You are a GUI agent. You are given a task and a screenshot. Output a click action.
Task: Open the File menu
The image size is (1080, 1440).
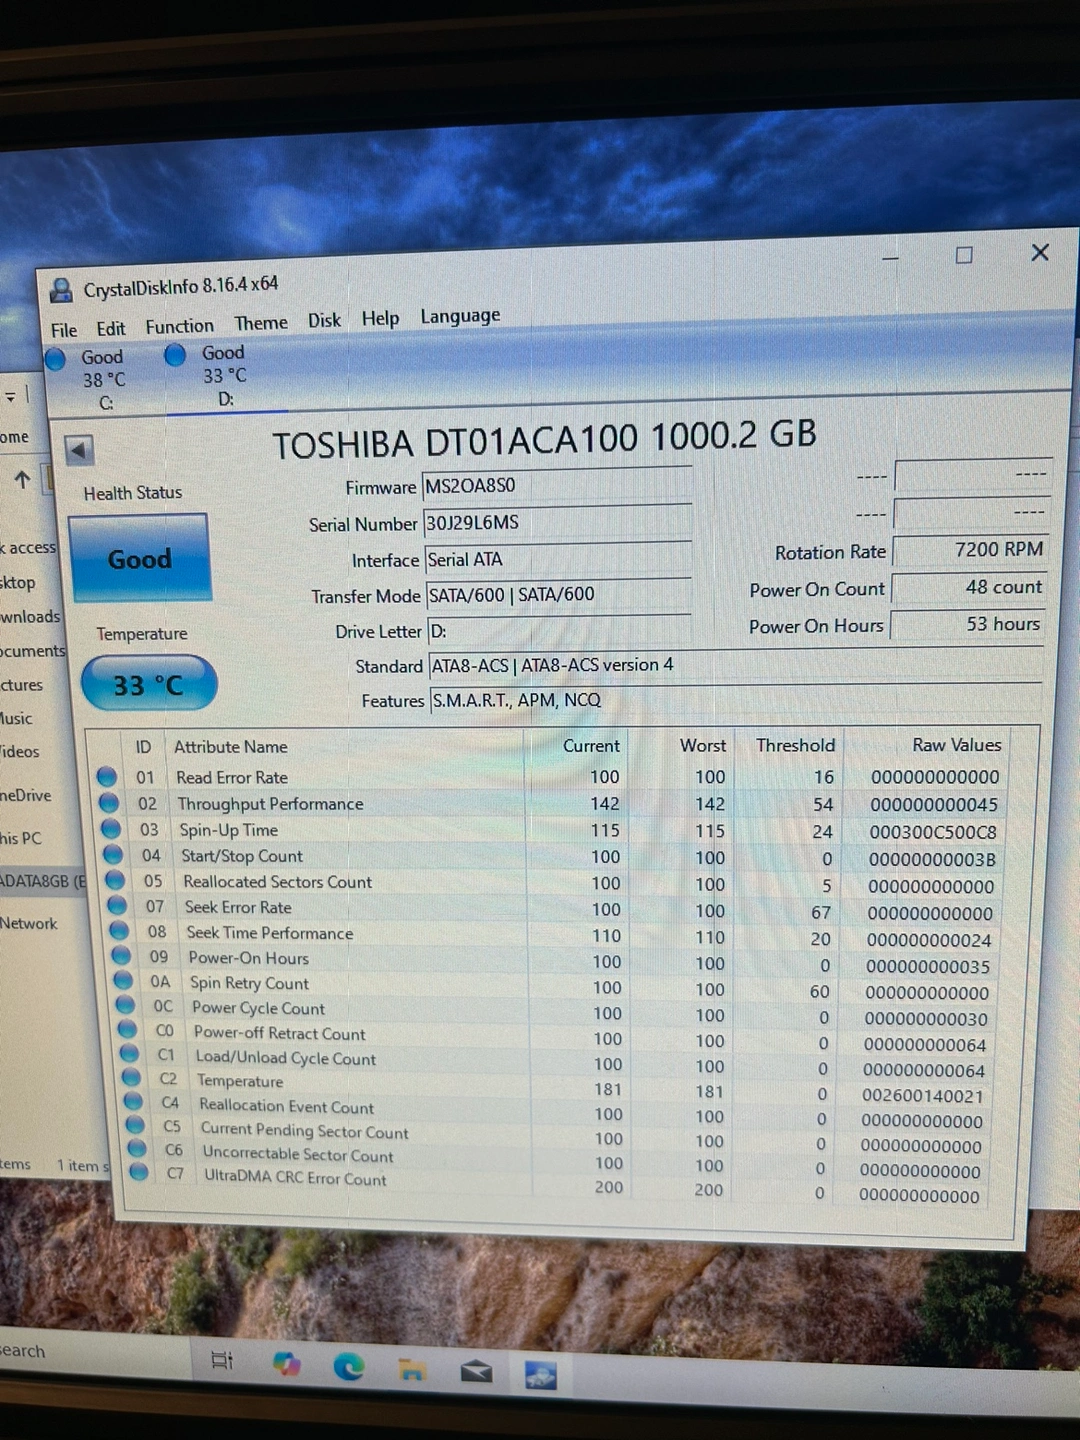coord(64,330)
